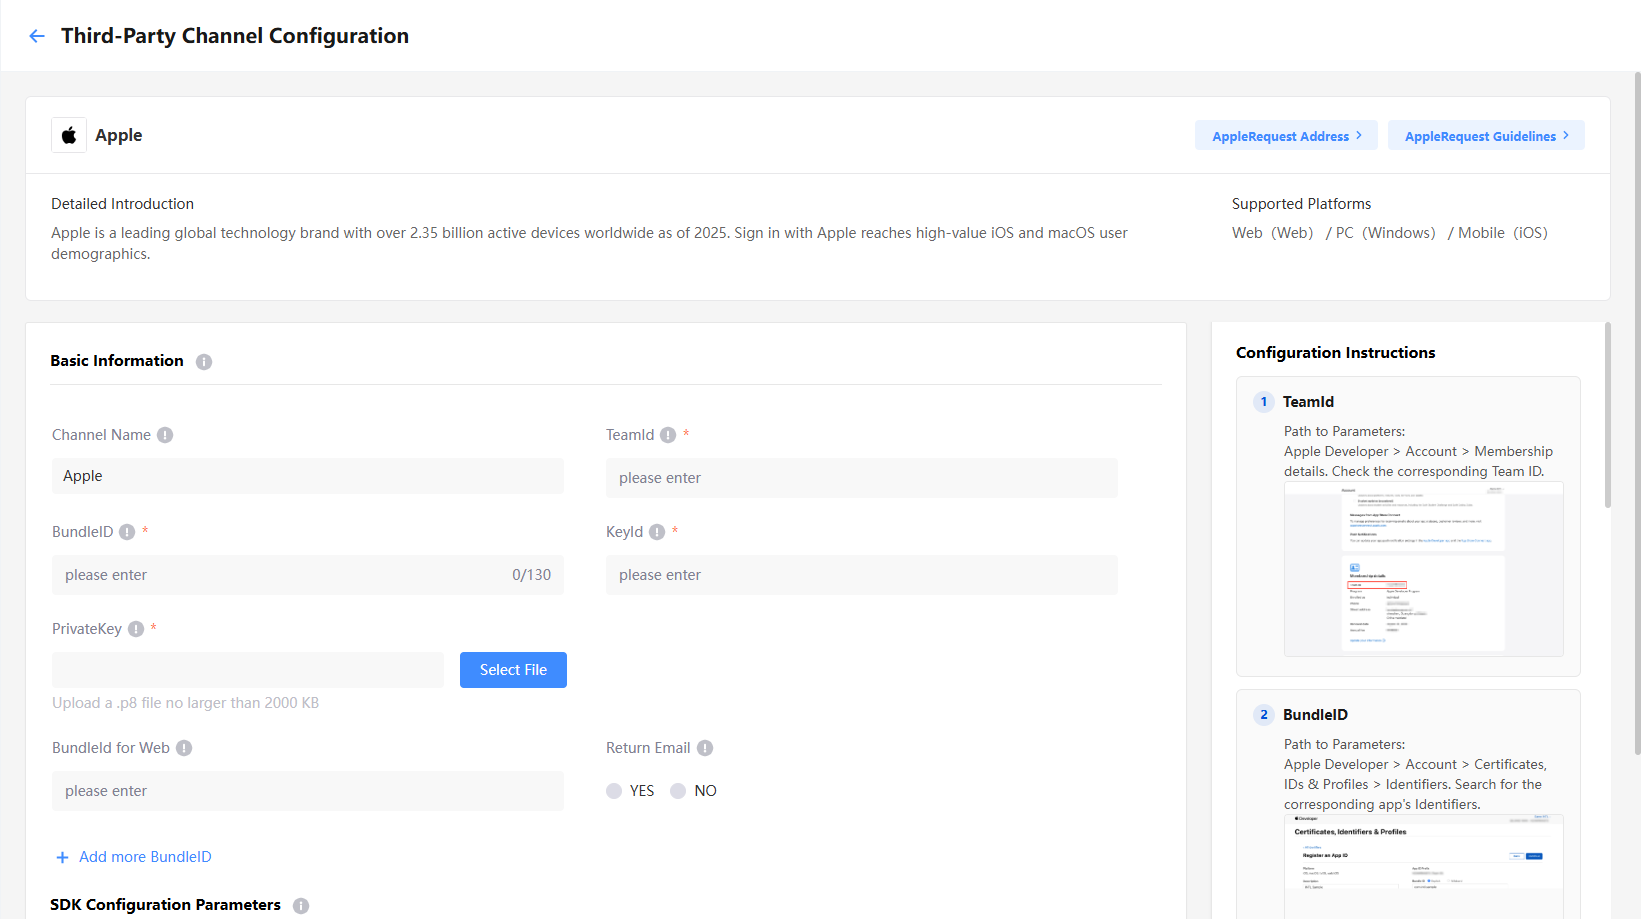Click the Apple logo icon
Image resolution: width=1641 pixels, height=919 pixels.
pyautogui.click(x=69, y=135)
